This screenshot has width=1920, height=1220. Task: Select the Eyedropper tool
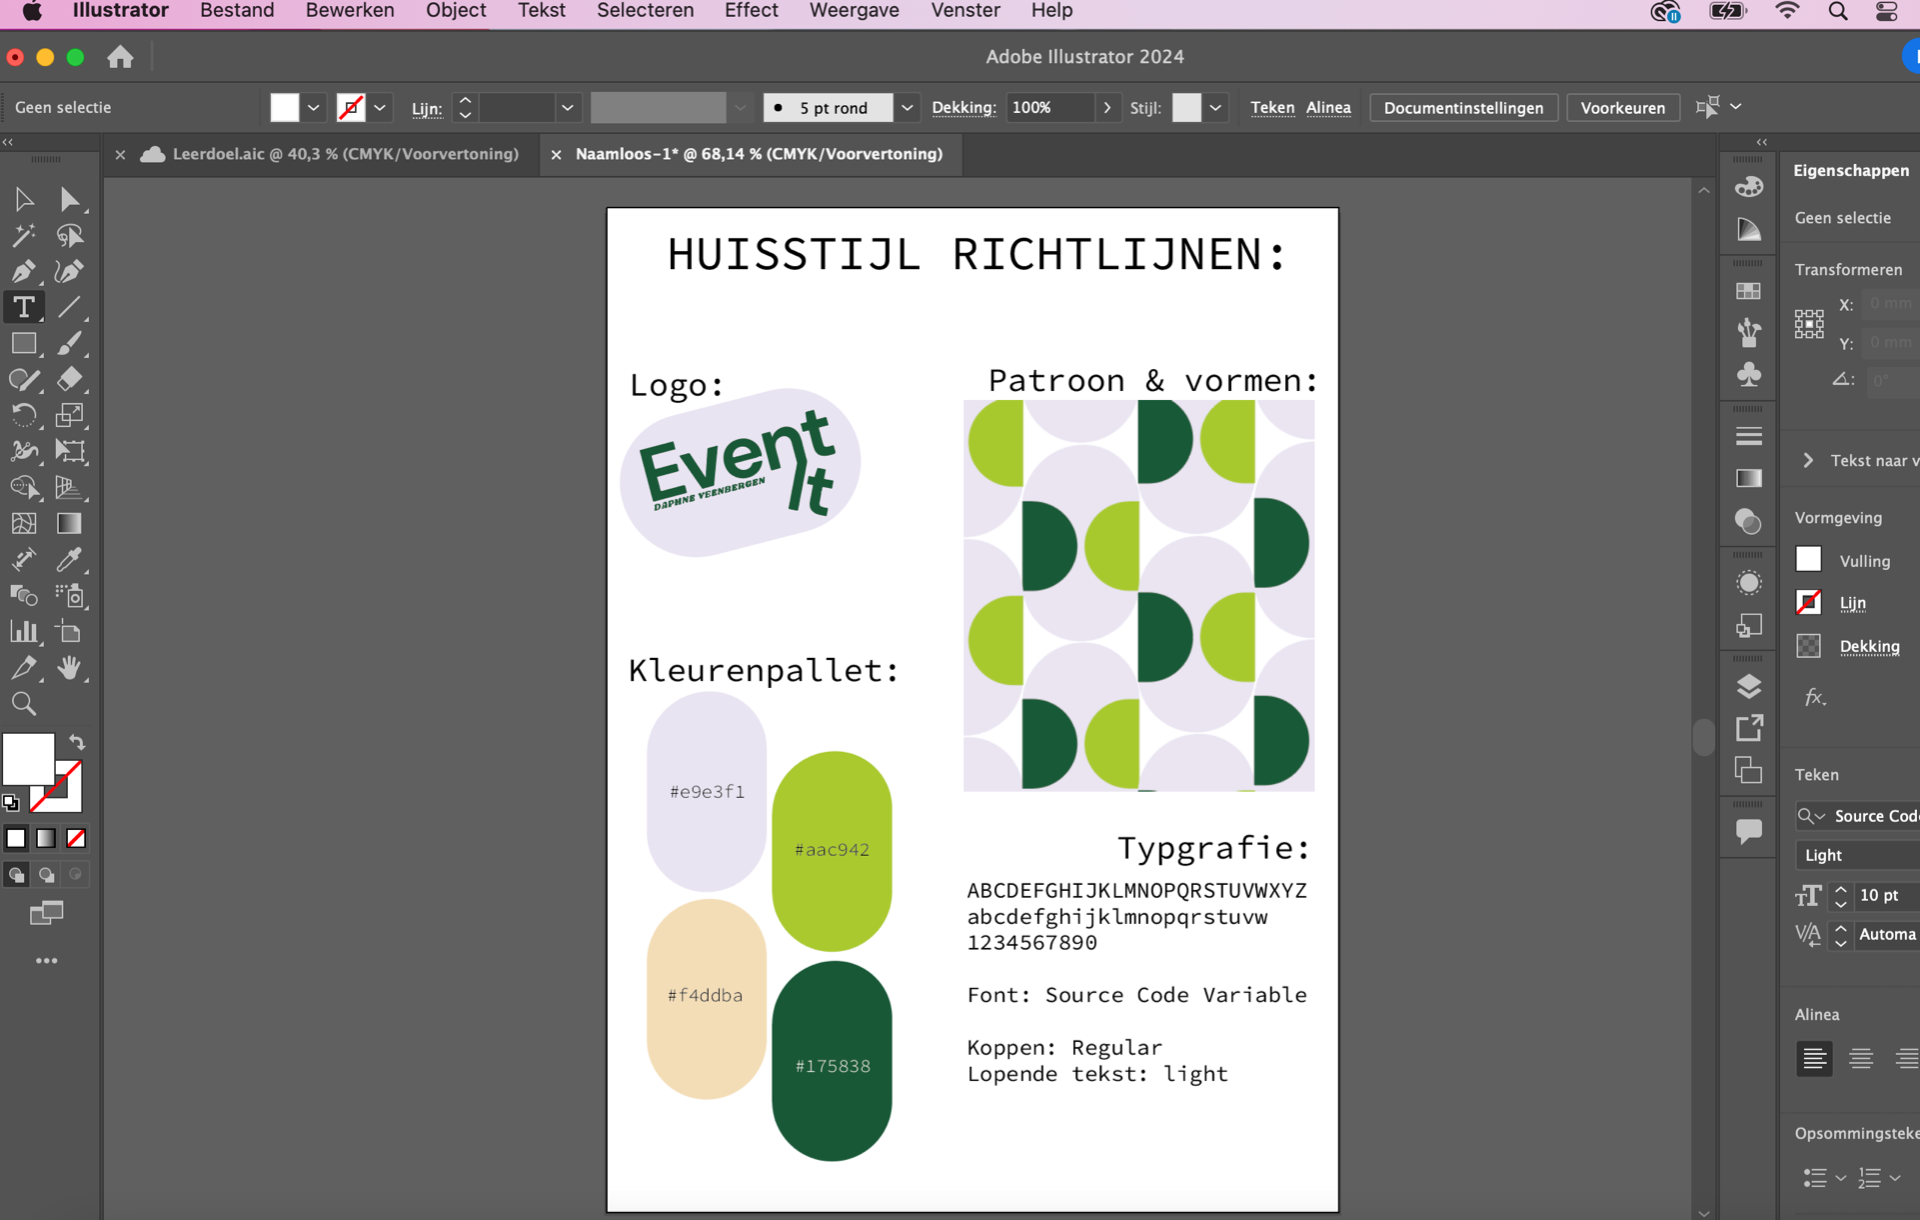point(69,560)
